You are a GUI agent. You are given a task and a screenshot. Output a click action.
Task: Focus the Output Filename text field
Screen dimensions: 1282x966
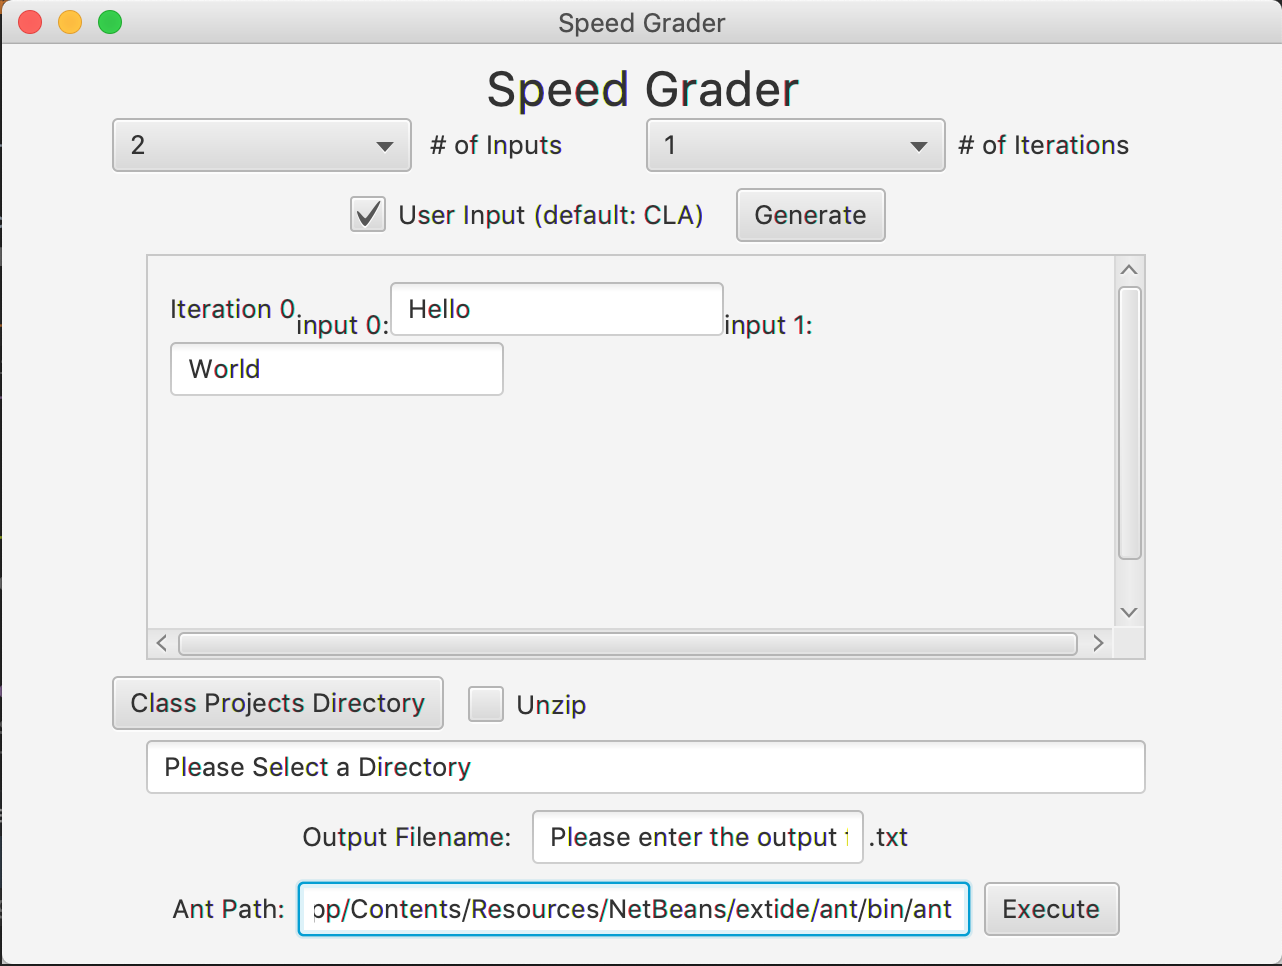[697, 837]
